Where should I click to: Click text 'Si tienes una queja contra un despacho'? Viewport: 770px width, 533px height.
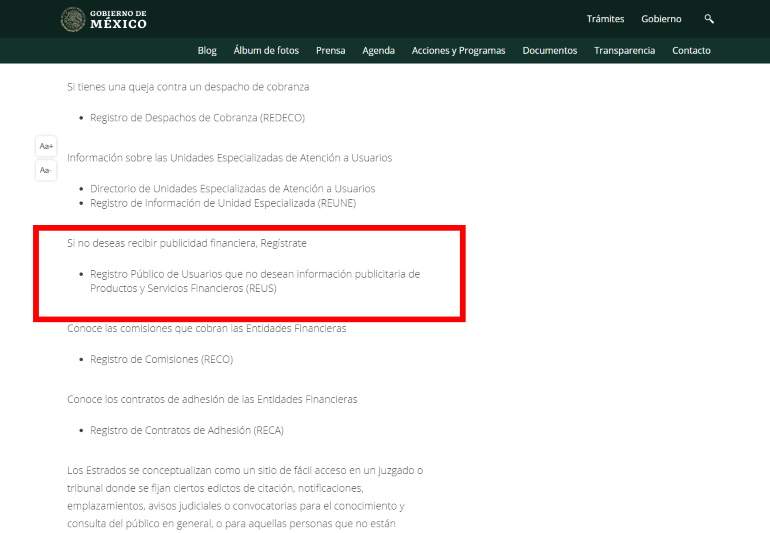(x=188, y=86)
